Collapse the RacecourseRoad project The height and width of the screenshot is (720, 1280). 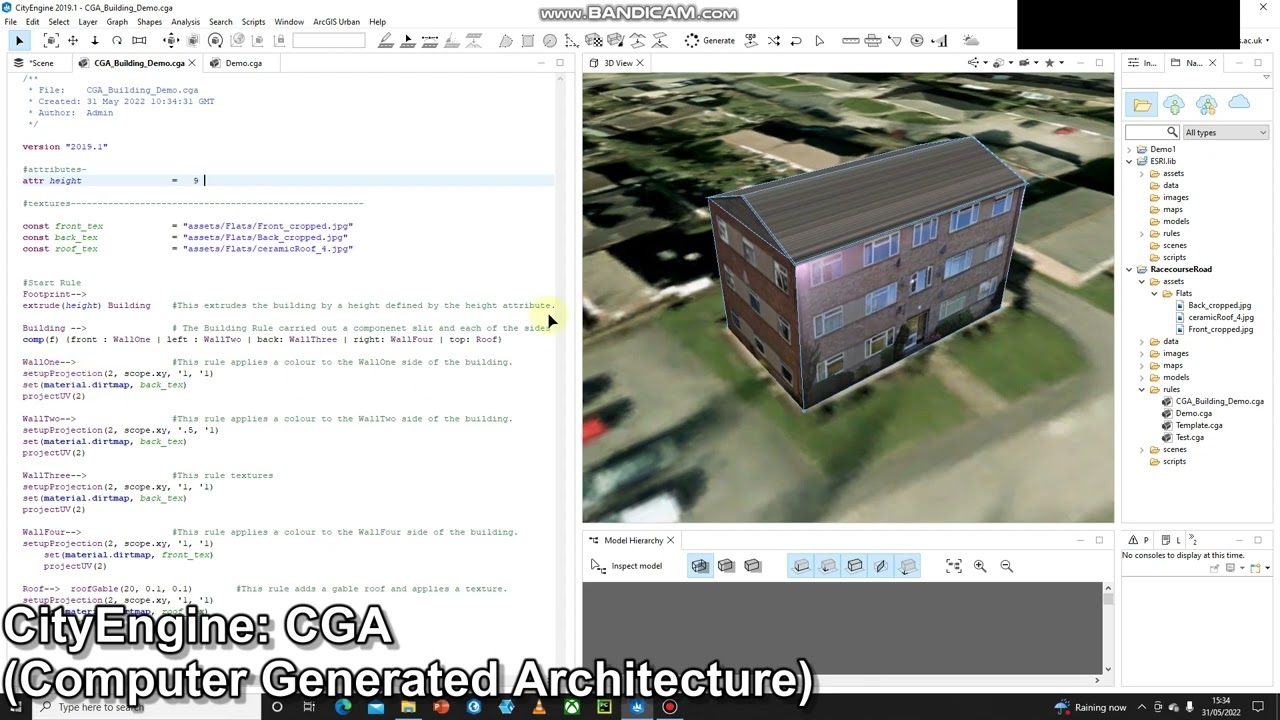tap(1130, 269)
